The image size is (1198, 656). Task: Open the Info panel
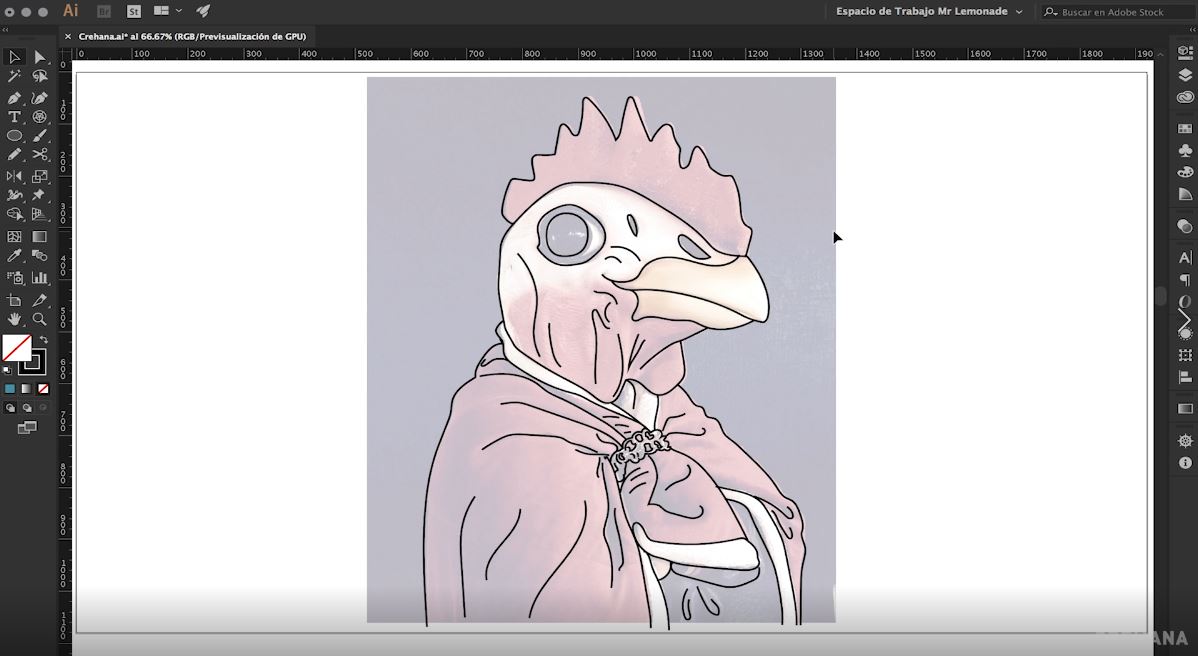1185,463
